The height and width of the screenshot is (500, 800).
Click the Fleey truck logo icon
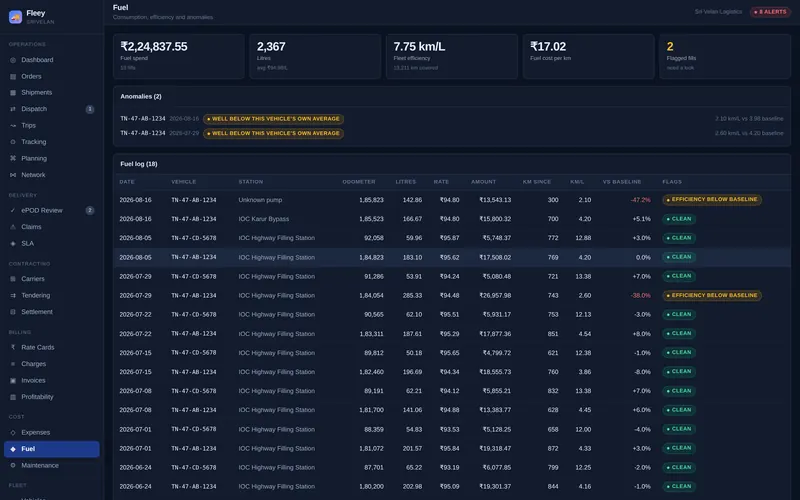point(15,17)
